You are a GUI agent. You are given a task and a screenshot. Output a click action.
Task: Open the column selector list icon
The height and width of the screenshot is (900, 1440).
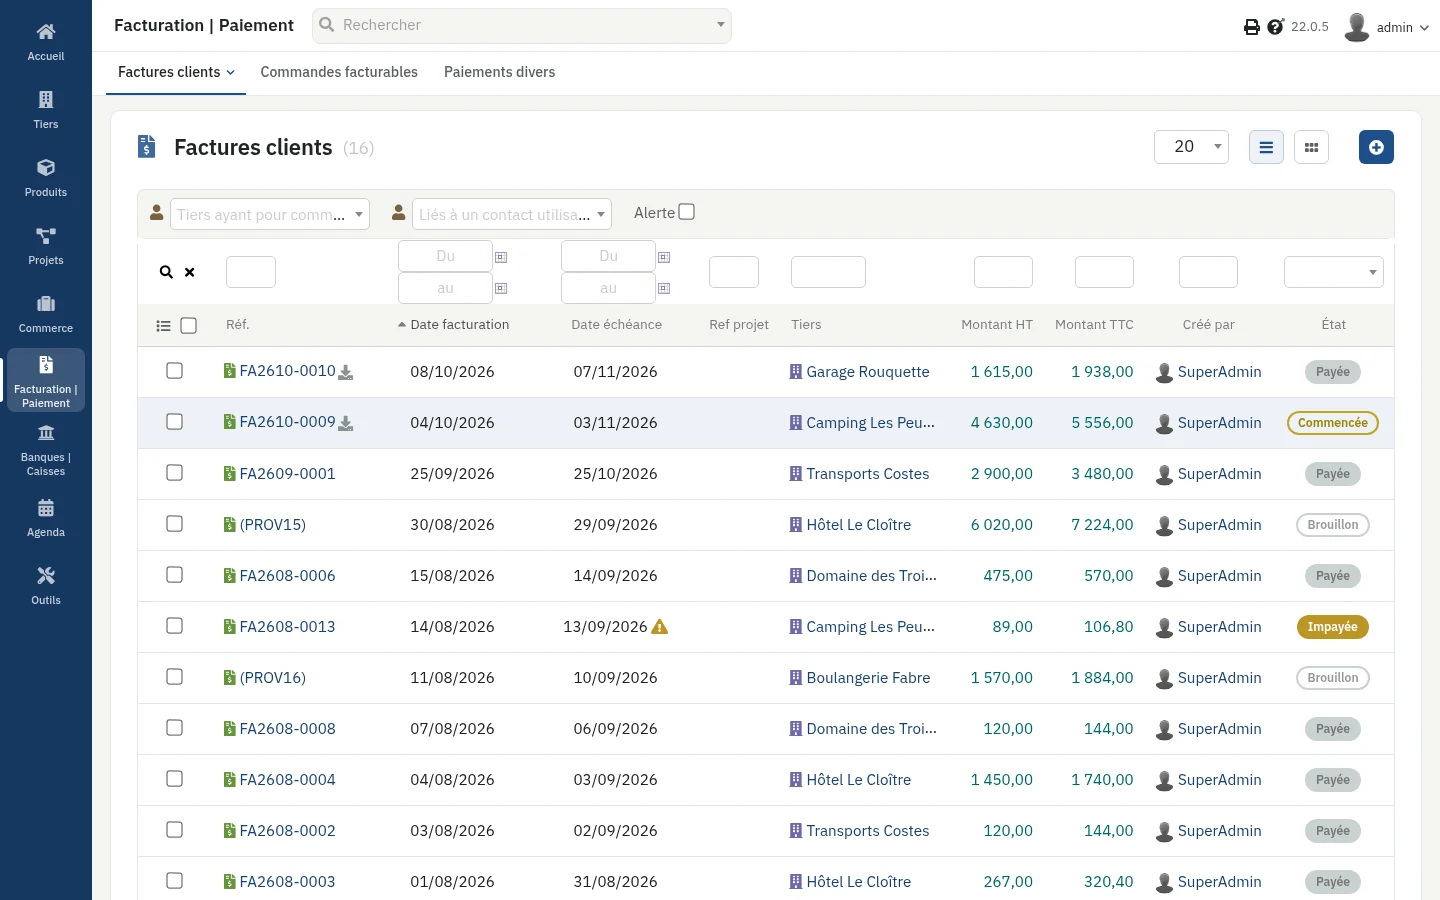[x=164, y=325]
